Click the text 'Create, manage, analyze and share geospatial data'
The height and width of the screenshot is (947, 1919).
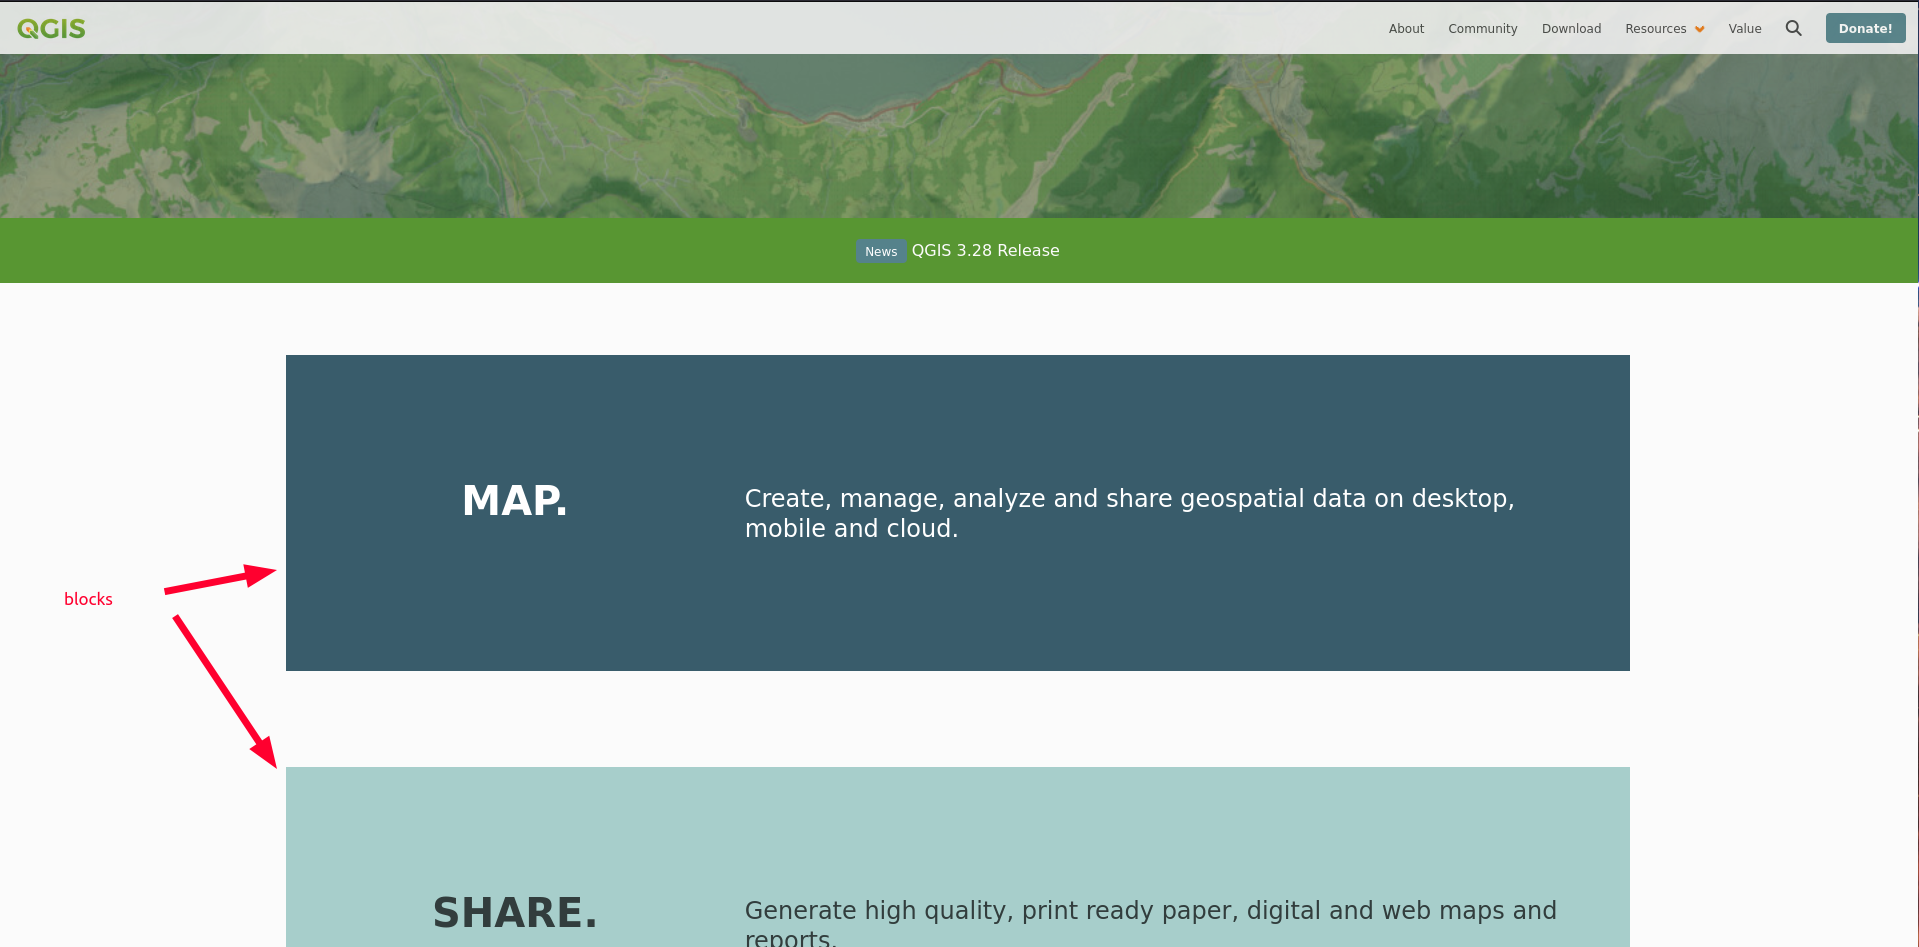pos(1056,499)
